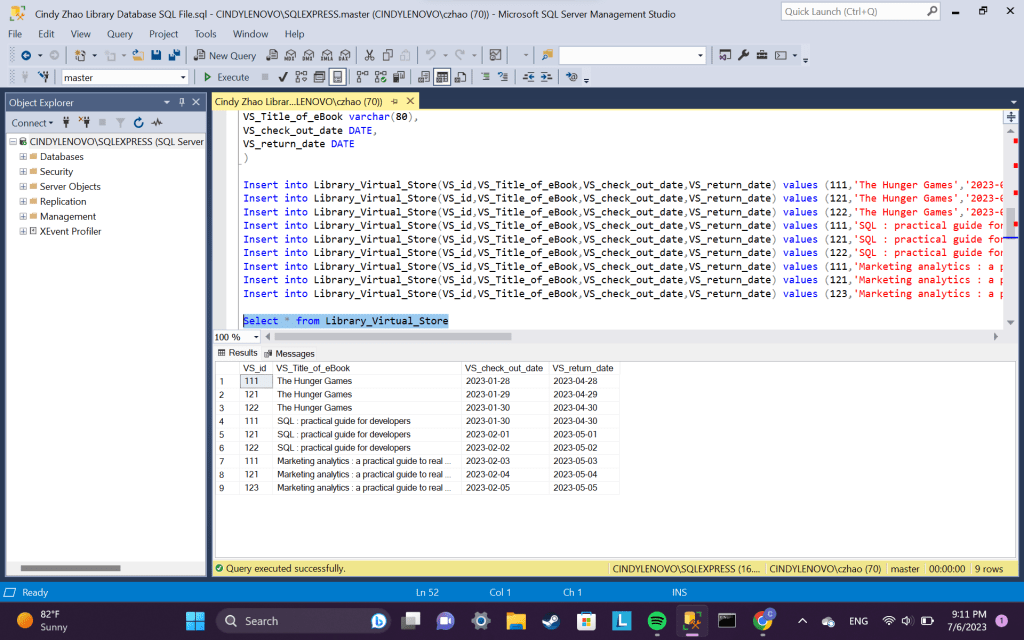Toggle Results to Grid output mode

(442, 77)
